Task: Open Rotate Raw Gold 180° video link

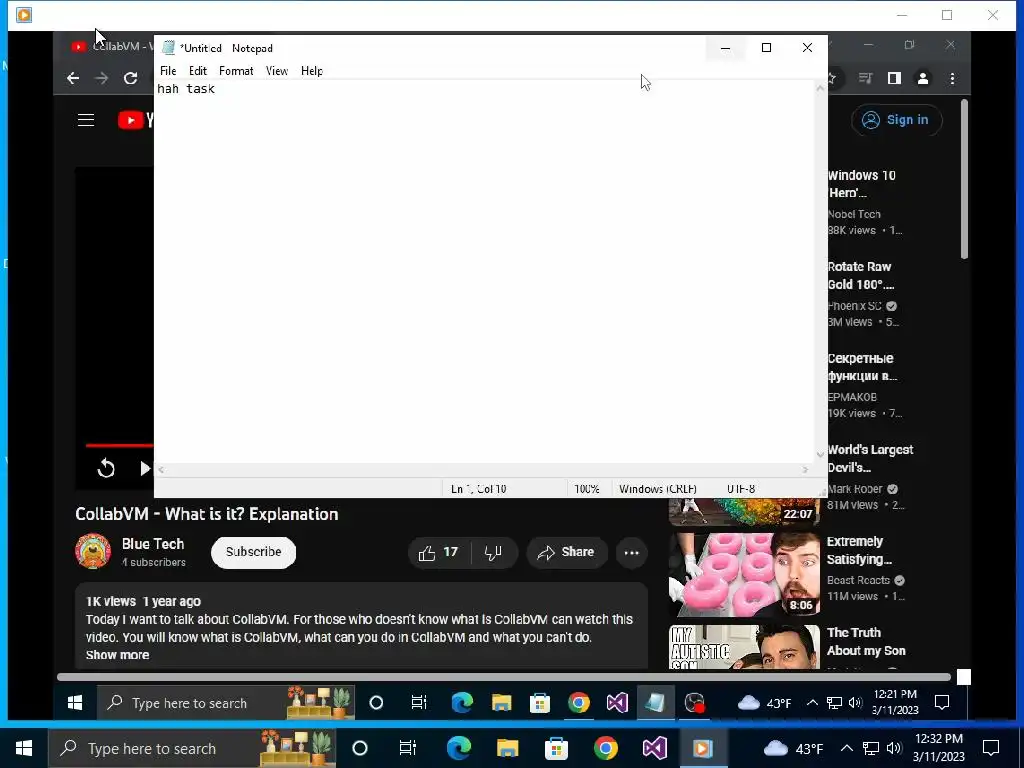Action: [861, 276]
